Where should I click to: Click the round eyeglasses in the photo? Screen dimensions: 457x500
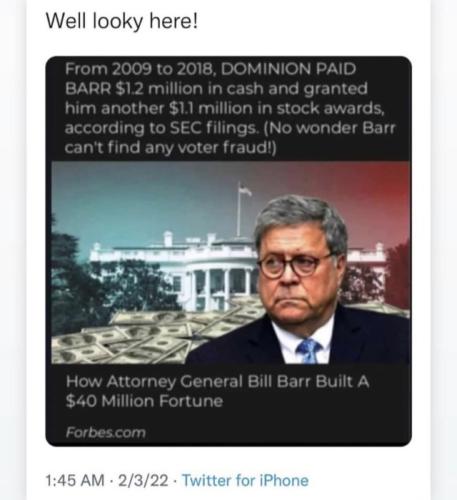tap(293, 266)
